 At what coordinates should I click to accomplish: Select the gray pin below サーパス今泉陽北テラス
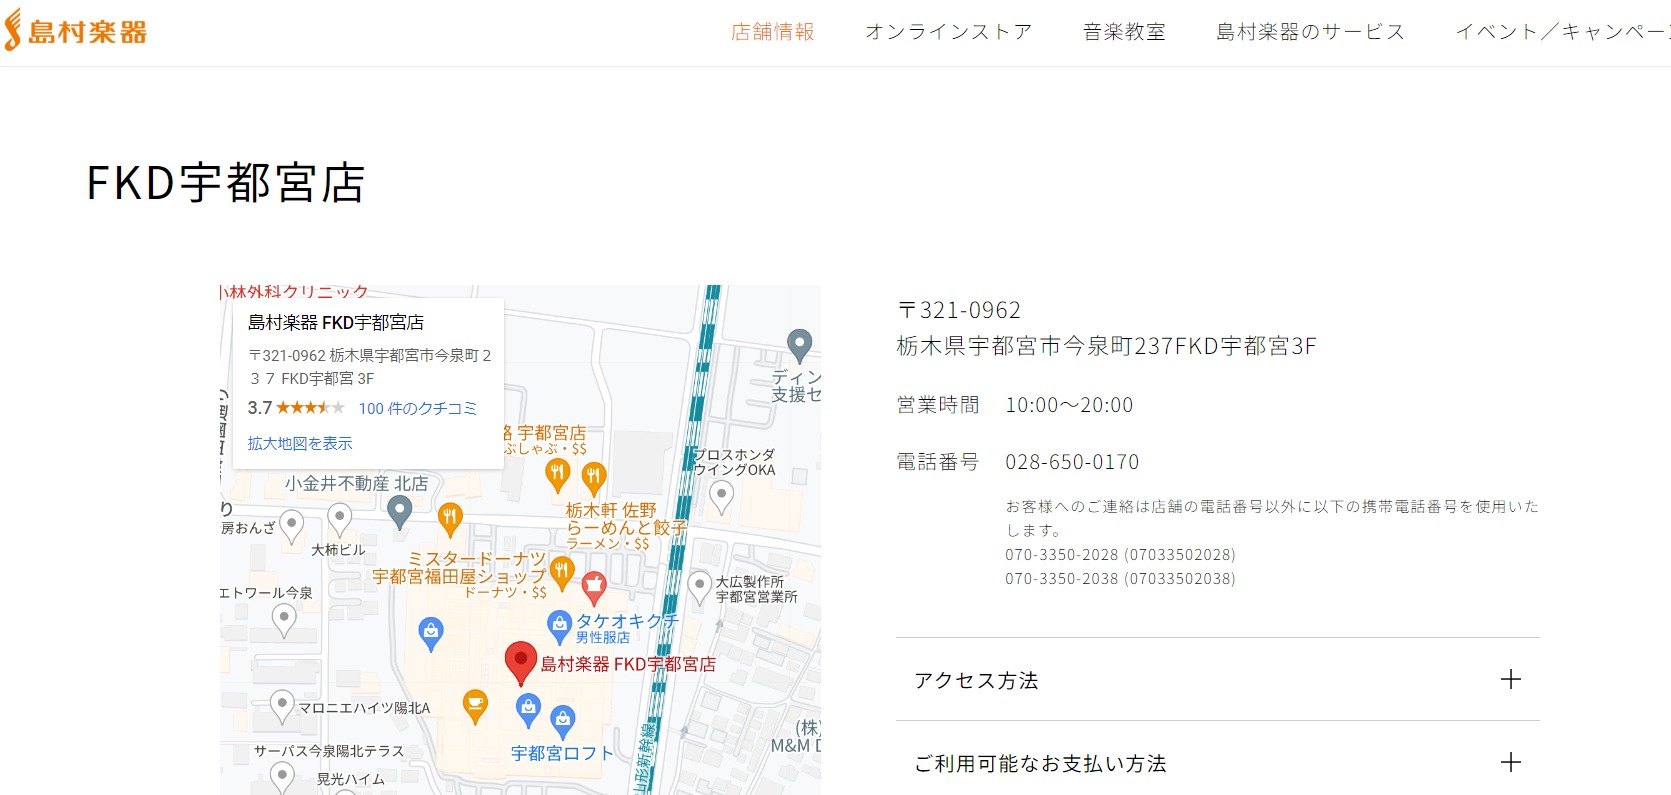pyautogui.click(x=282, y=777)
